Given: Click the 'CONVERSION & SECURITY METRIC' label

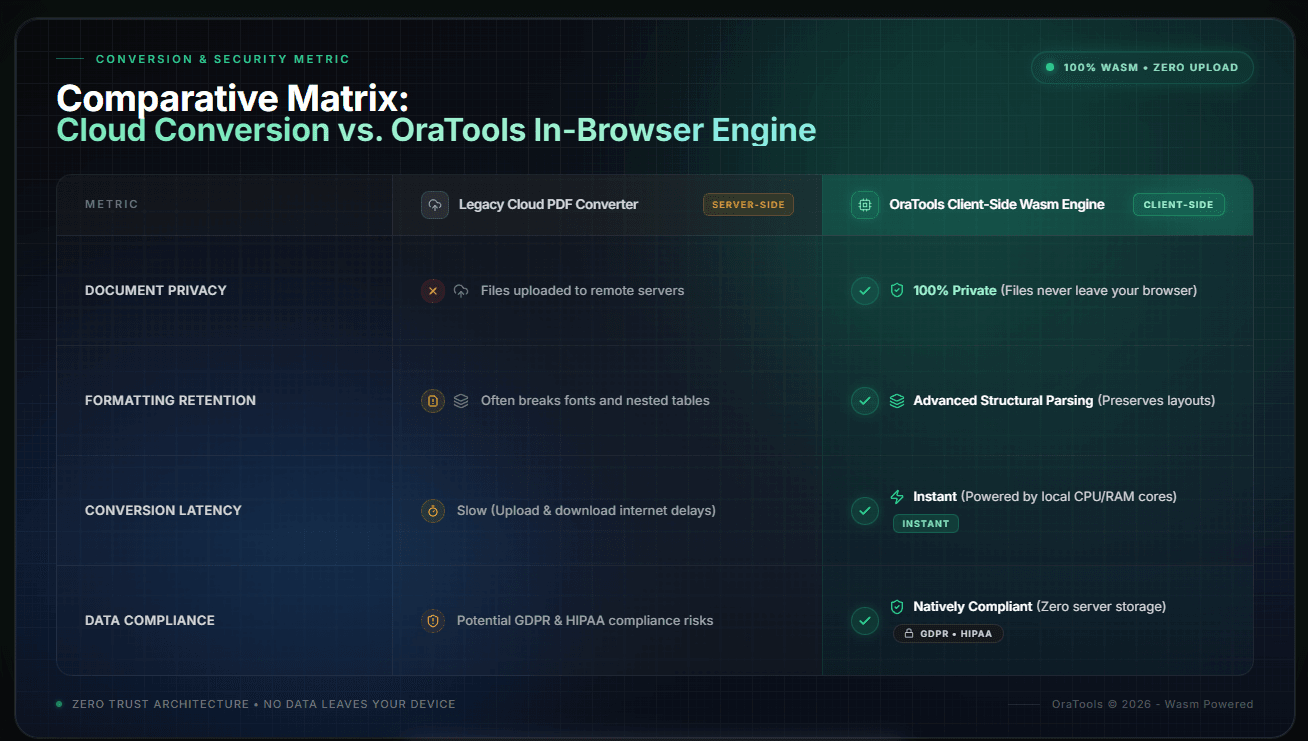Looking at the screenshot, I should tap(223, 60).
